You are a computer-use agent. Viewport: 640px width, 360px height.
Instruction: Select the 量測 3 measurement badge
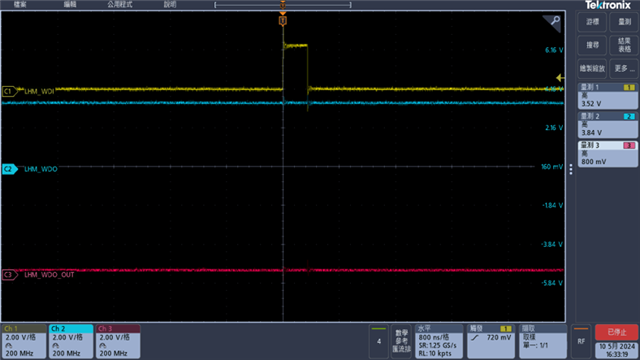tap(607, 154)
